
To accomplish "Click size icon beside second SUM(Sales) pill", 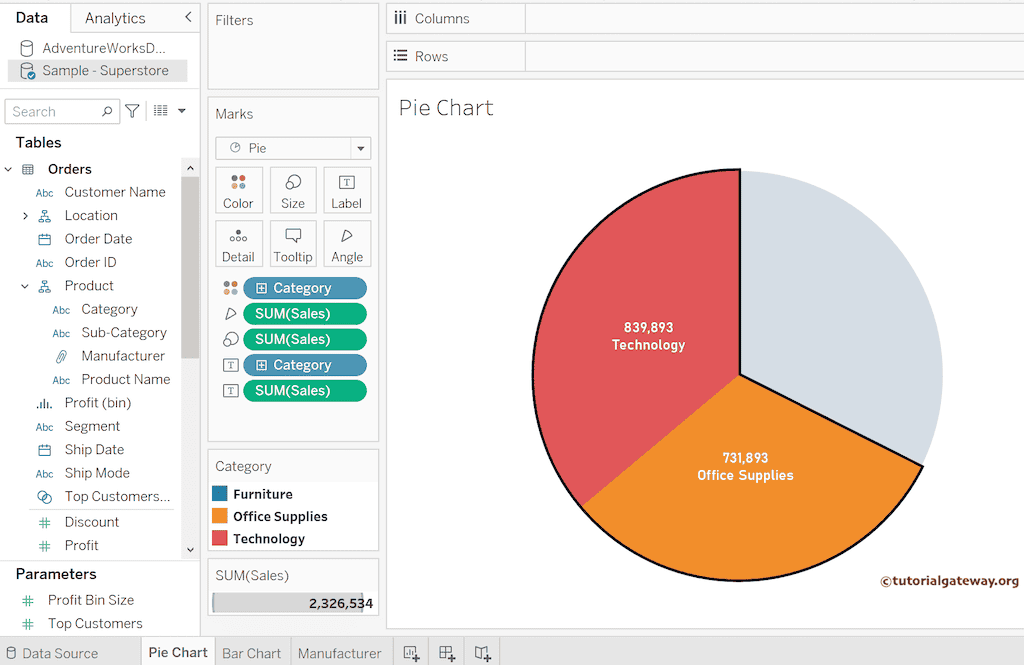I will [231, 340].
